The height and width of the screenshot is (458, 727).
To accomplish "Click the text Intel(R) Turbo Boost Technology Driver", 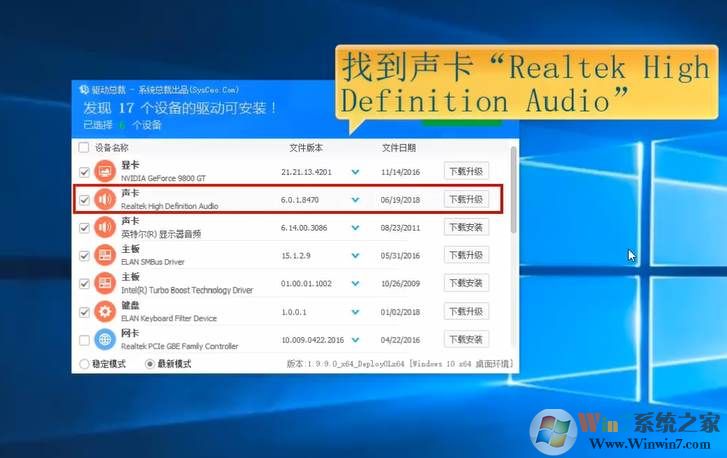I will click(x=187, y=290).
